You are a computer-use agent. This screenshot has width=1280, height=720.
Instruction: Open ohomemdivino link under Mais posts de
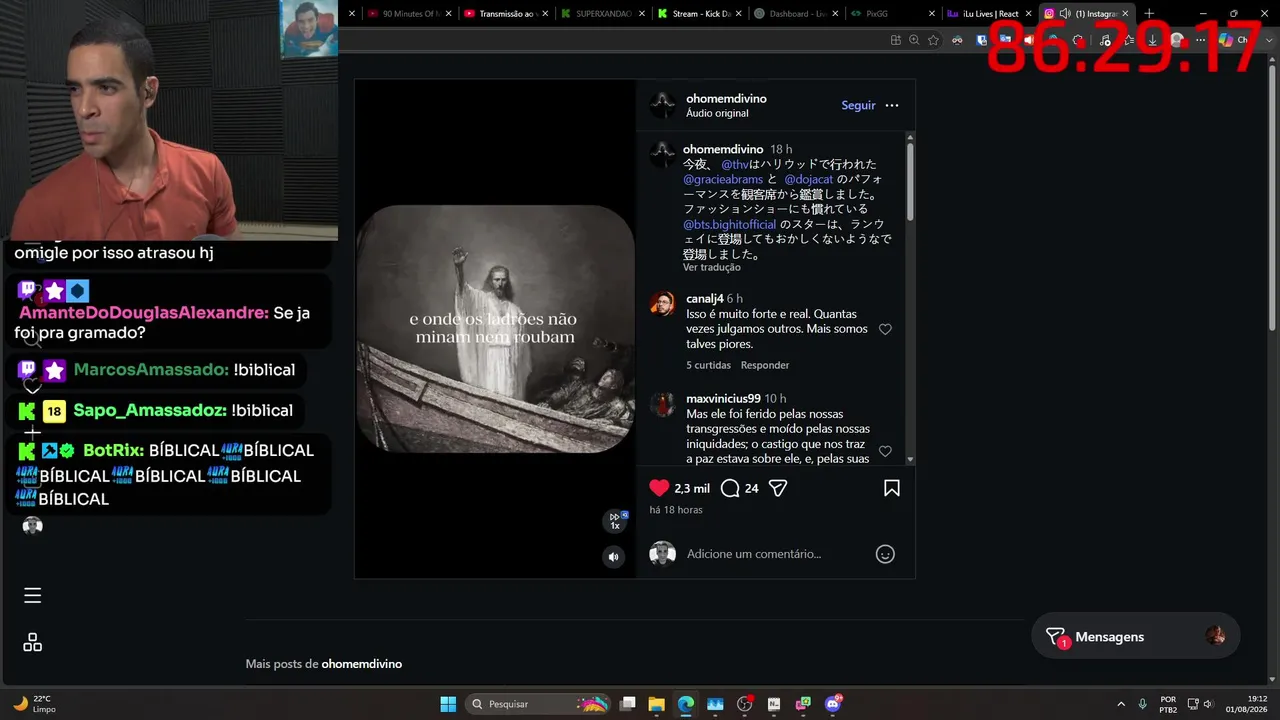pos(362,664)
